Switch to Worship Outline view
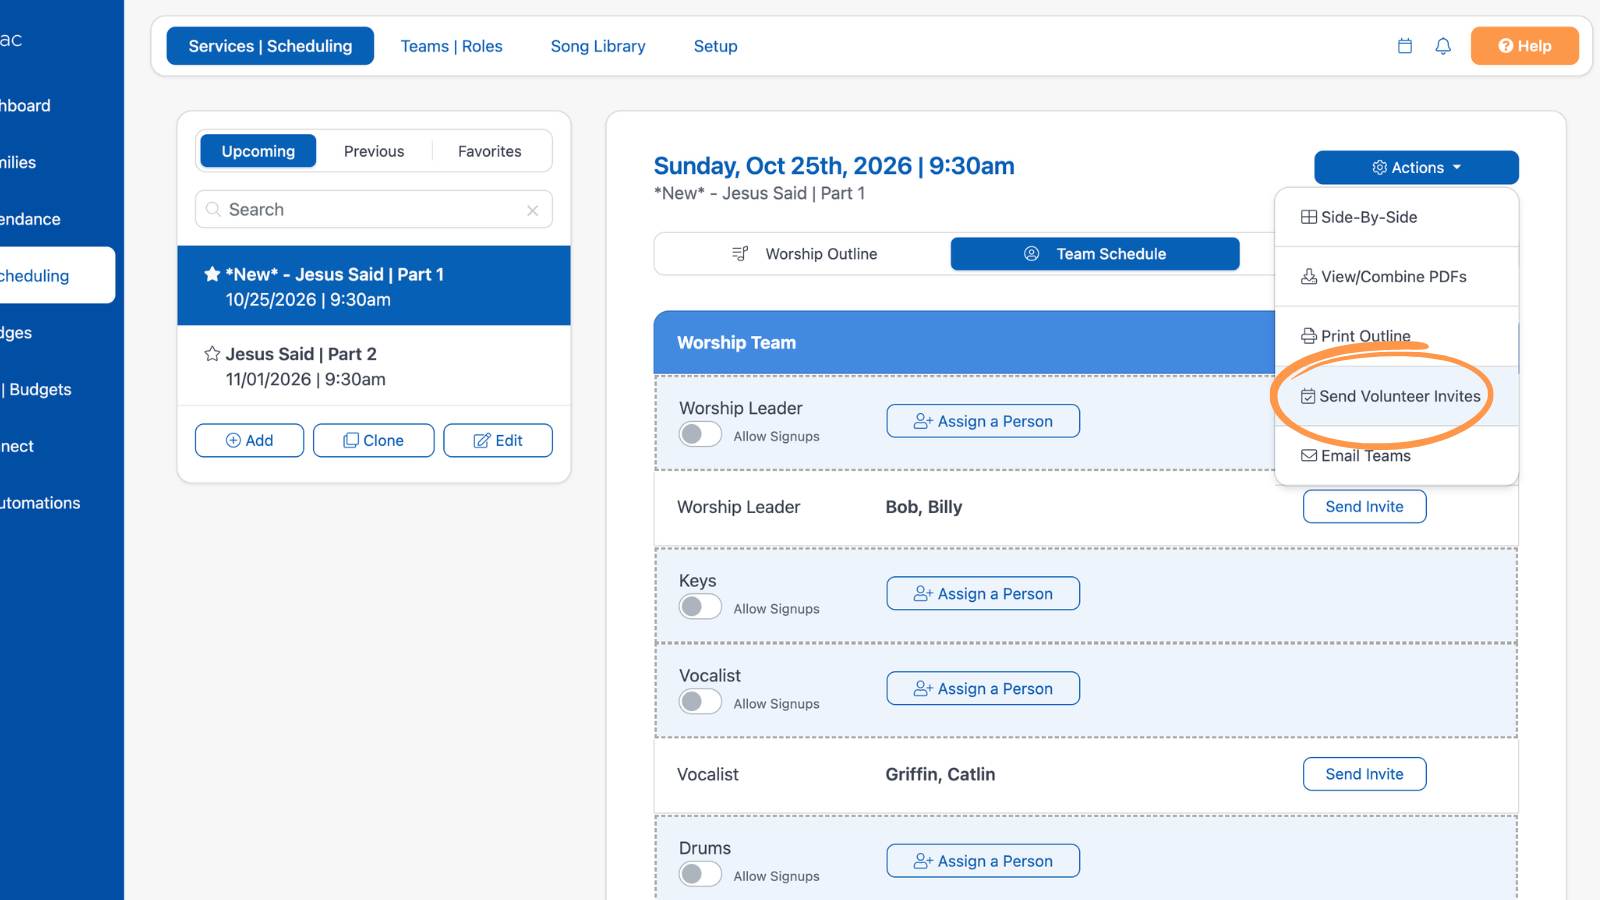Image resolution: width=1600 pixels, height=900 pixels. click(804, 254)
